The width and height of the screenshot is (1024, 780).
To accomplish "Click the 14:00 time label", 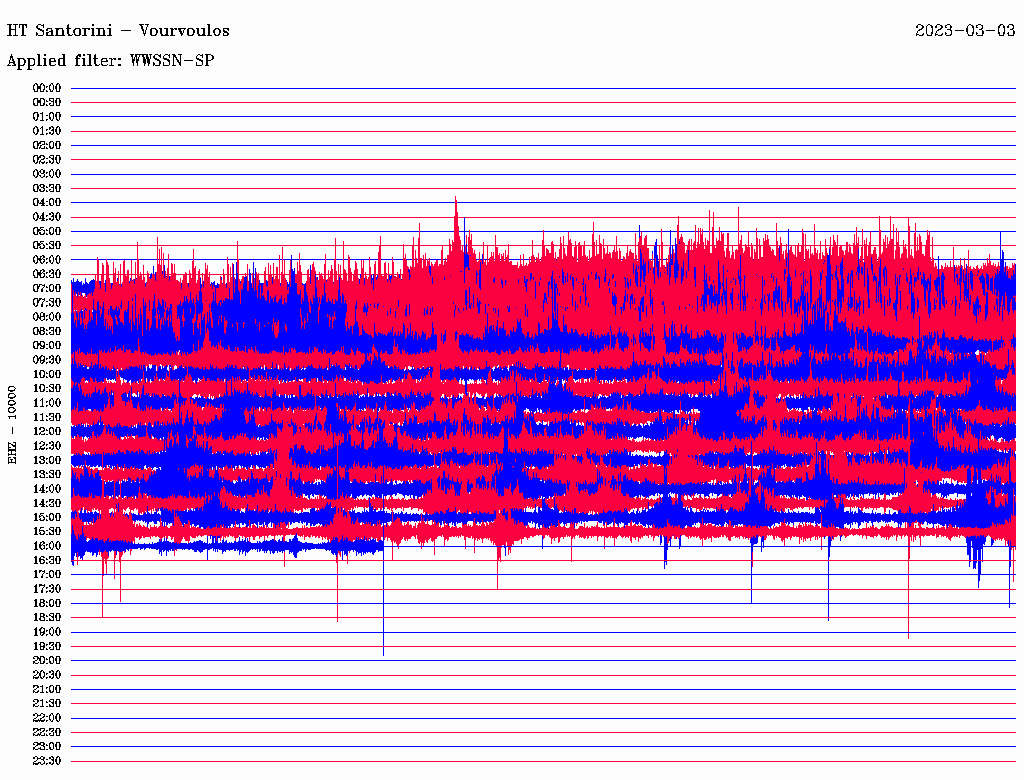I will click(x=47, y=489).
